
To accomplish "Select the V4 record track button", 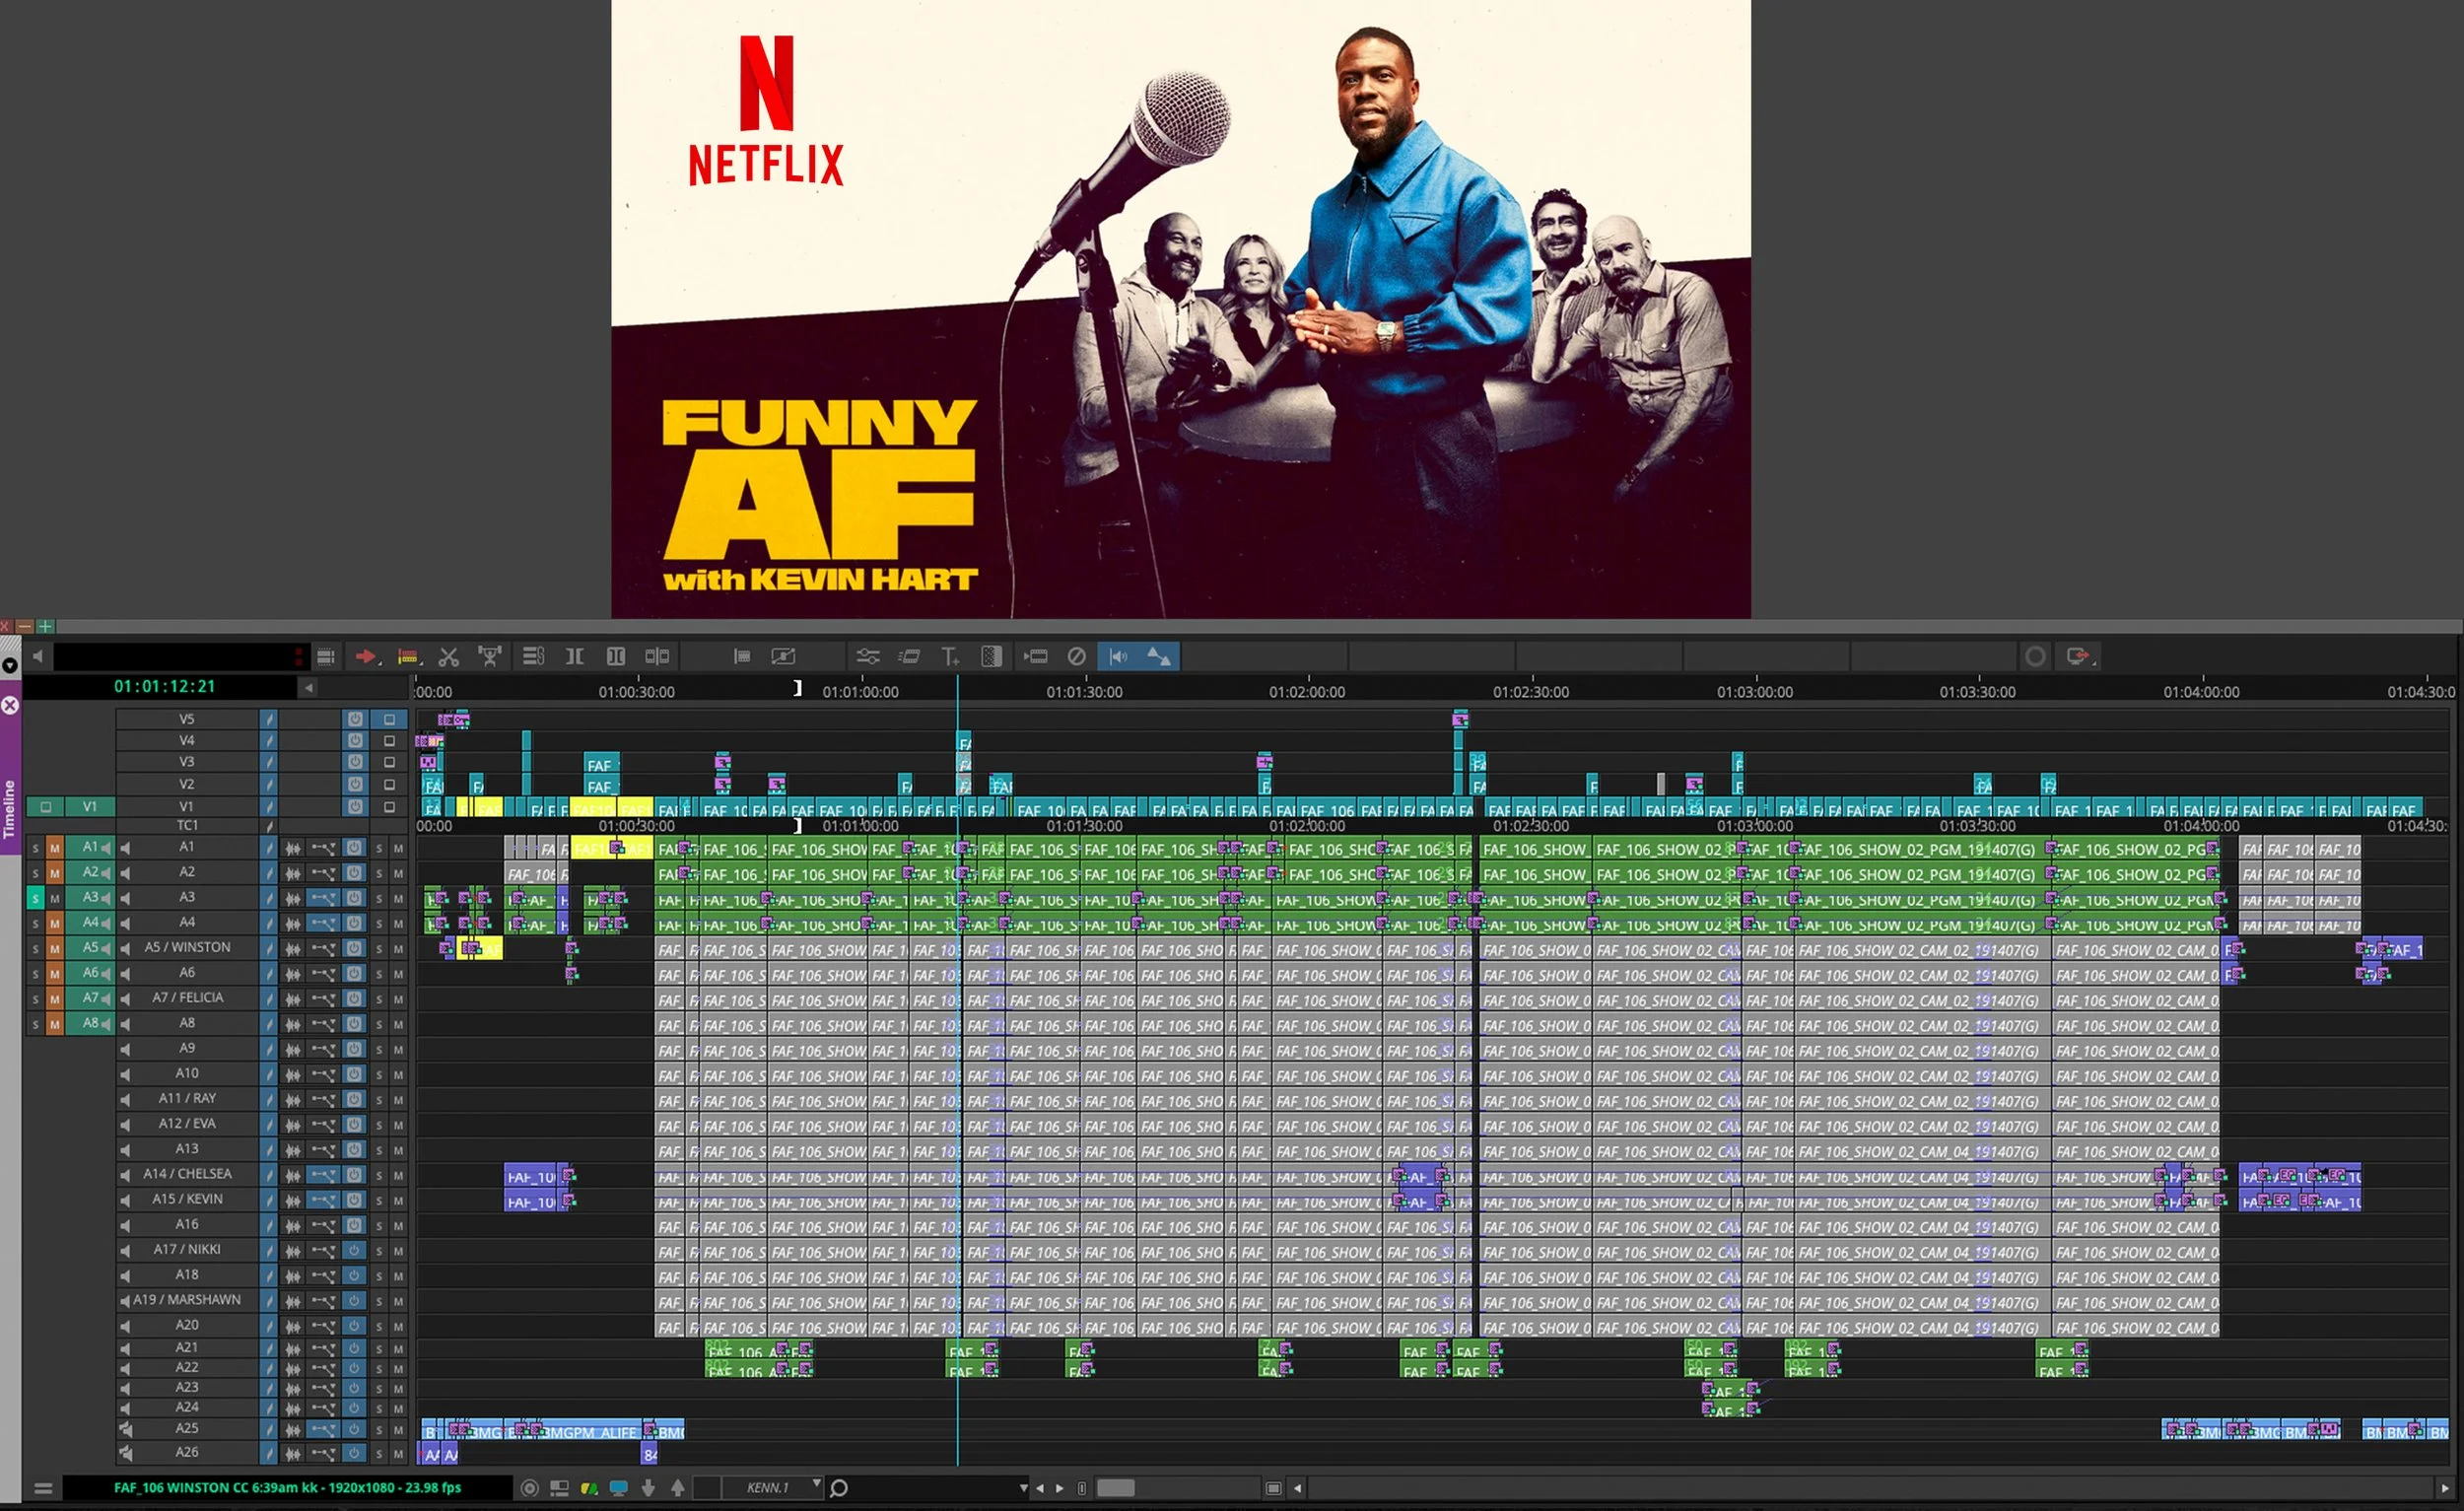I will [x=187, y=741].
